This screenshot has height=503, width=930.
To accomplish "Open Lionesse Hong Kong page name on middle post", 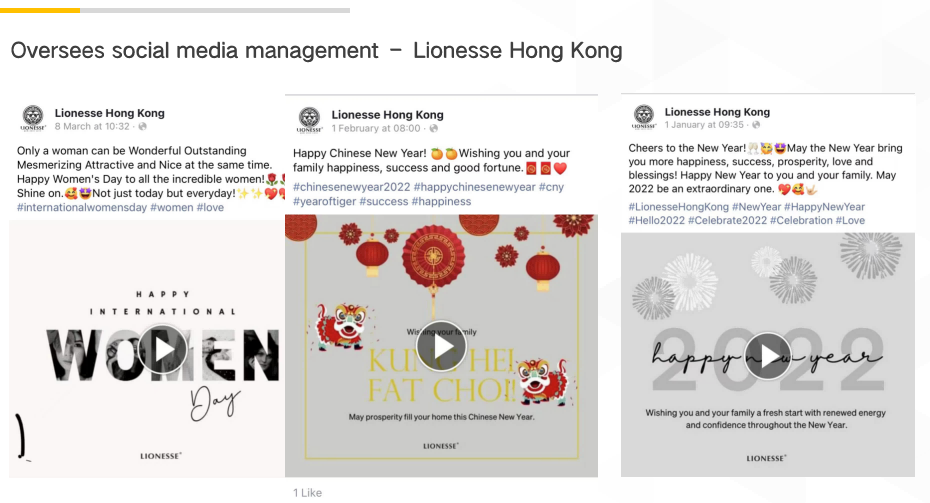I will pos(387,115).
